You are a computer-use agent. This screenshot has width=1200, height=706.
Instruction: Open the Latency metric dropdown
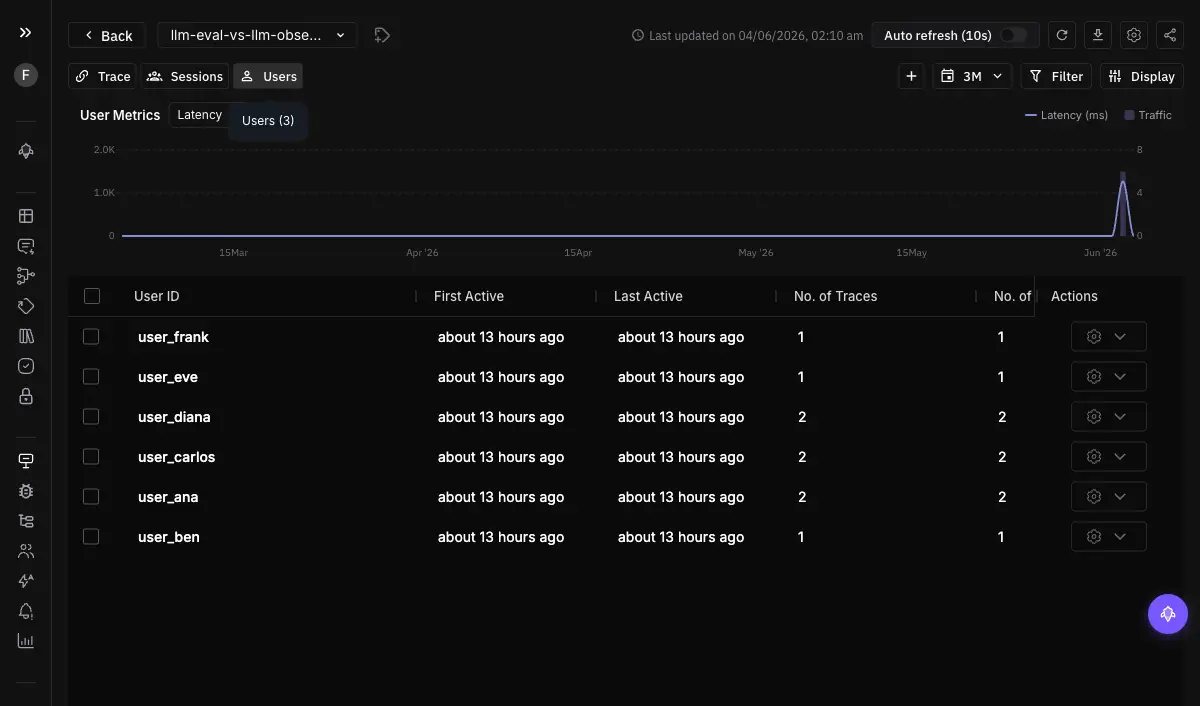[x=201, y=115]
